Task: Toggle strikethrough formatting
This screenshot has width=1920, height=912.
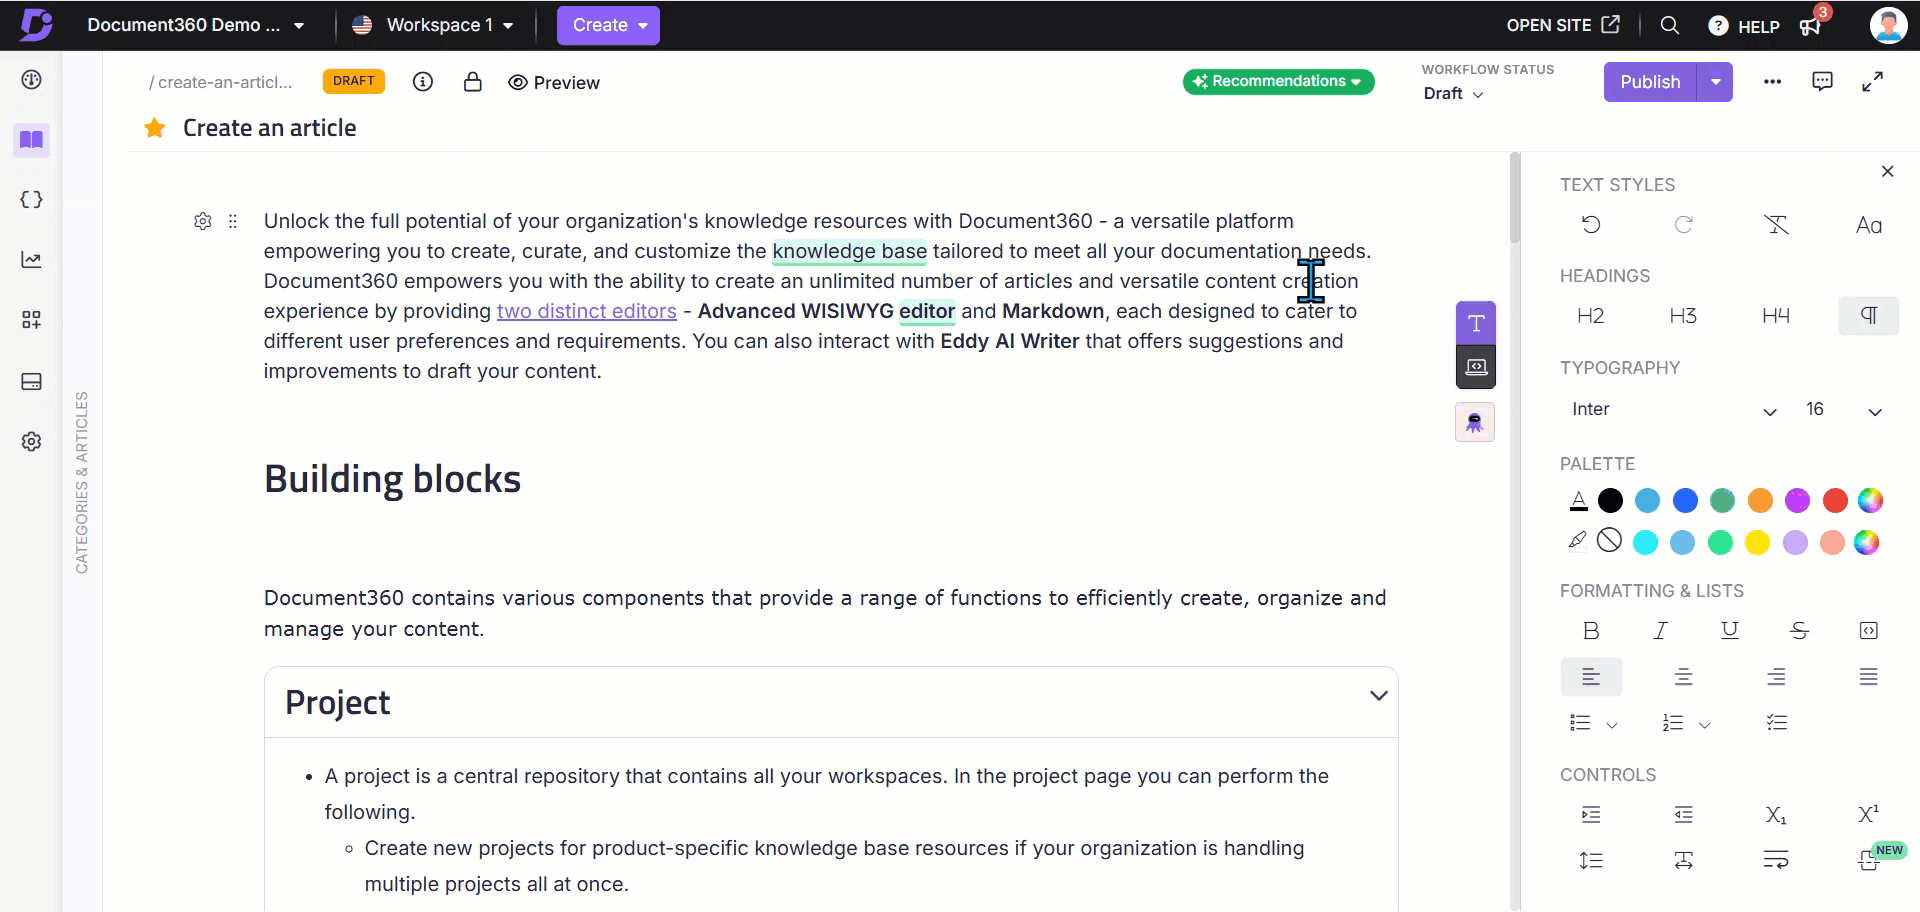Action: (1799, 630)
